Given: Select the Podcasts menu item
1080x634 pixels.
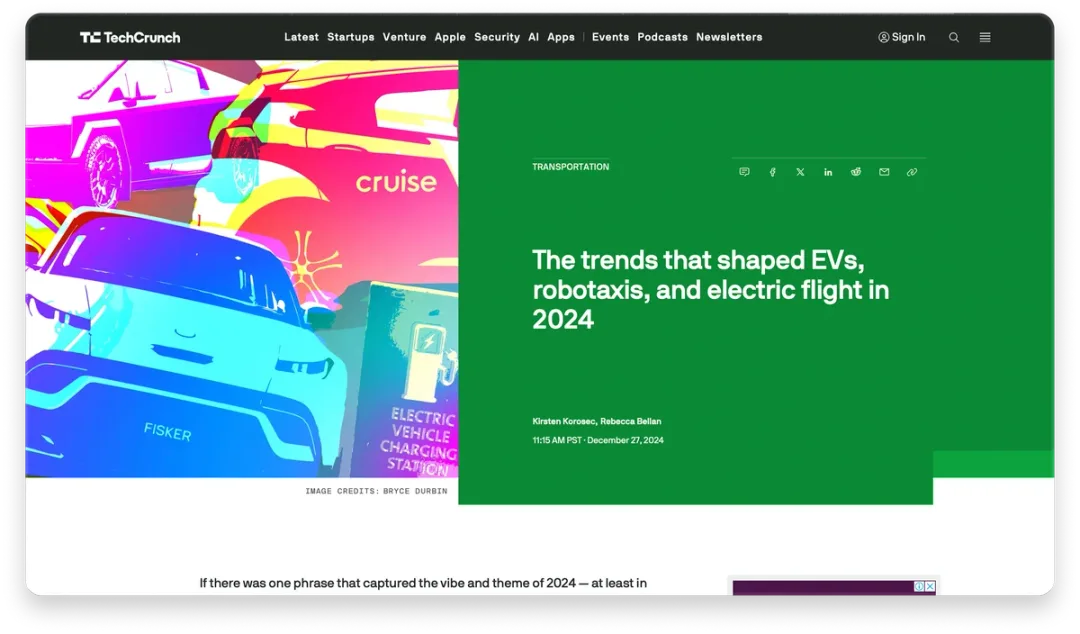Looking at the screenshot, I should coord(662,37).
